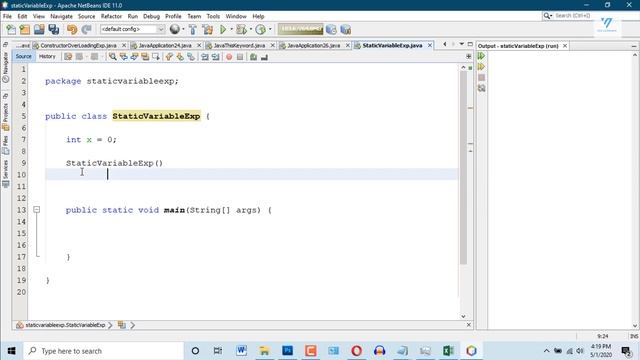Open the Services side panel
This screenshot has height=360, width=640.
6,173
